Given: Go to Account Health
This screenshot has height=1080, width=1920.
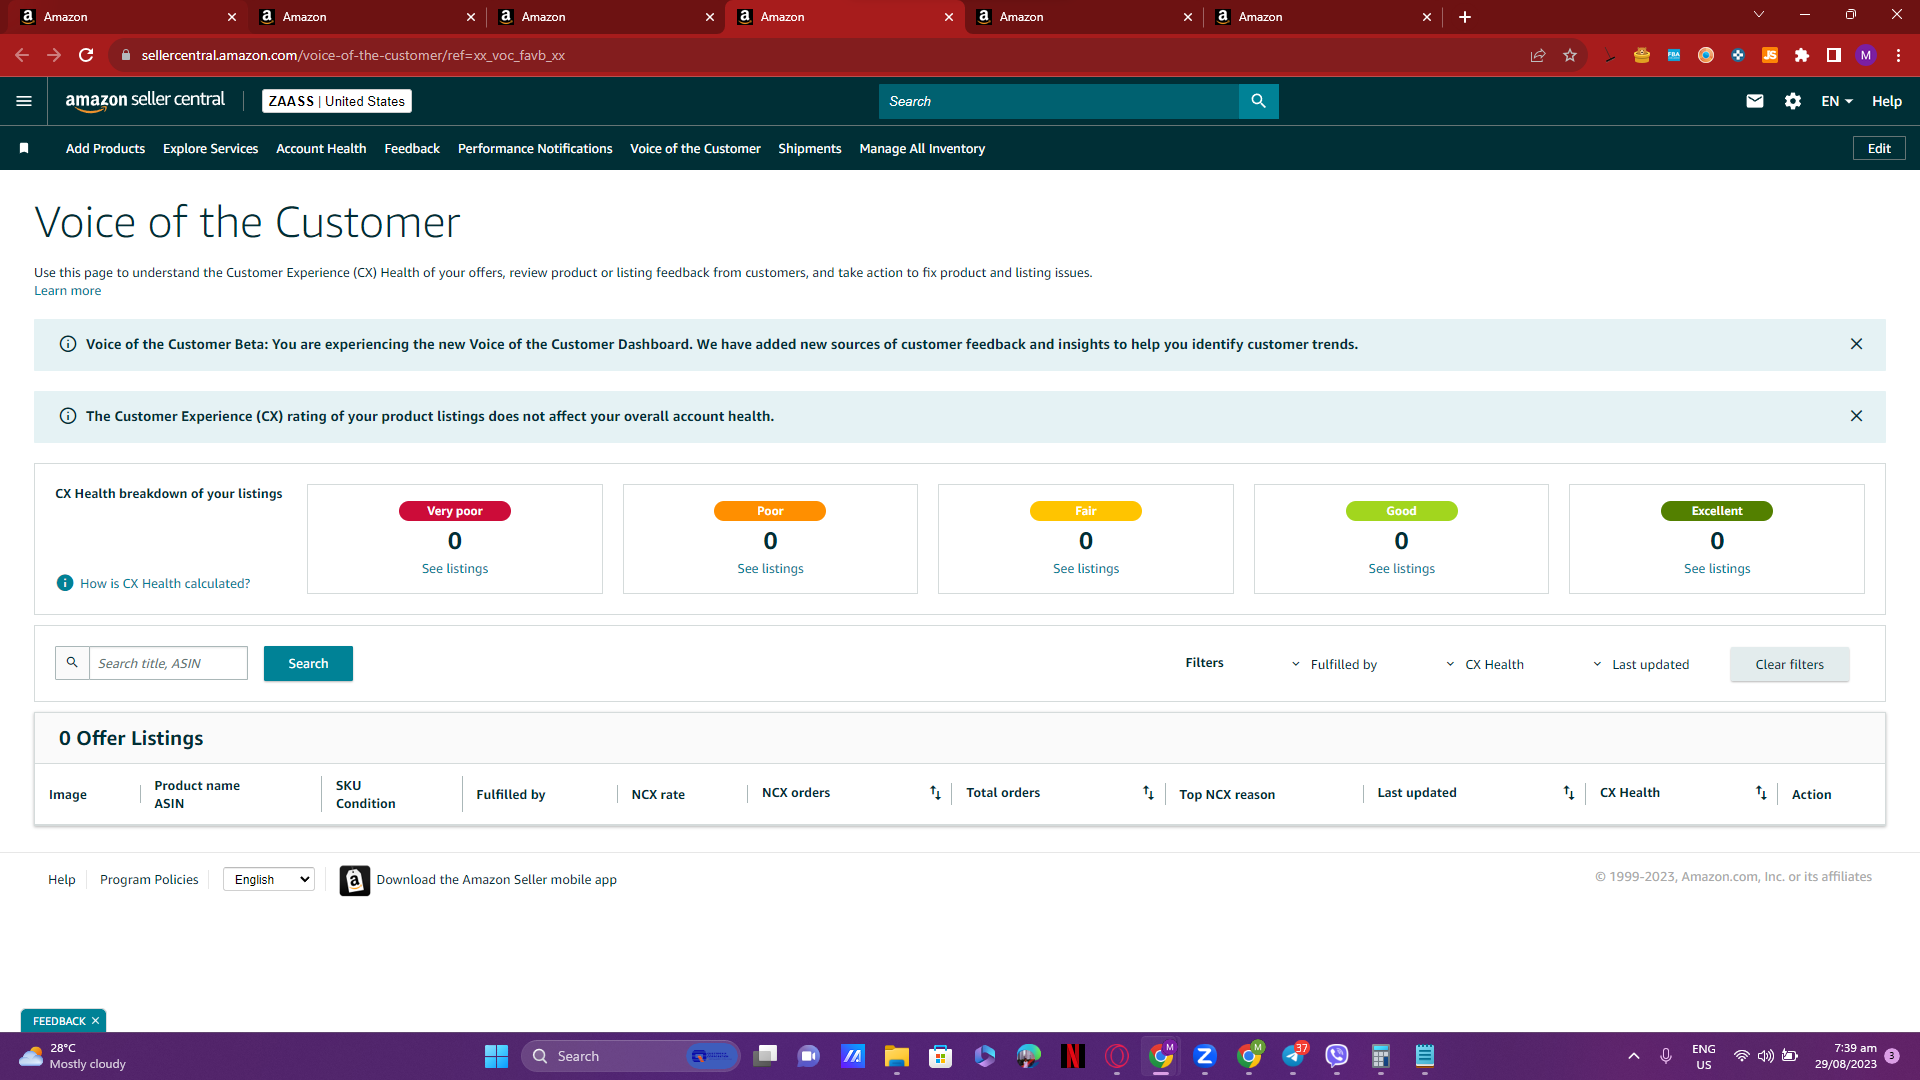Looking at the screenshot, I should [321, 148].
